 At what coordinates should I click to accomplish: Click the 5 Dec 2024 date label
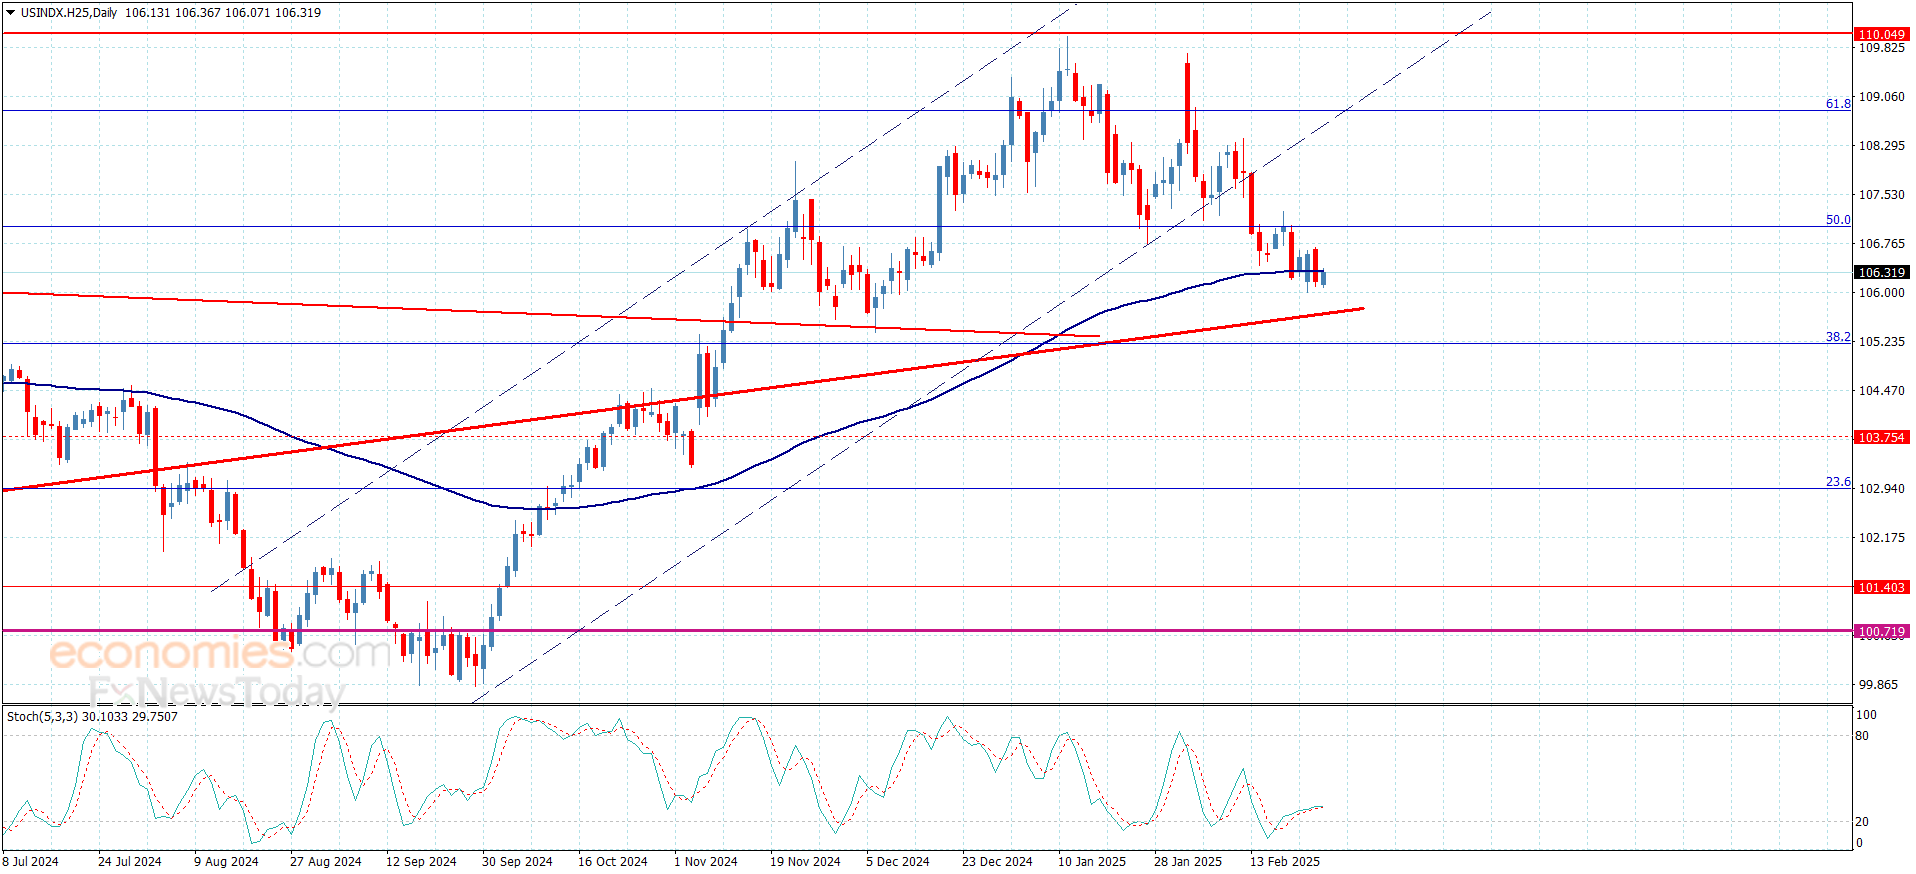click(898, 861)
